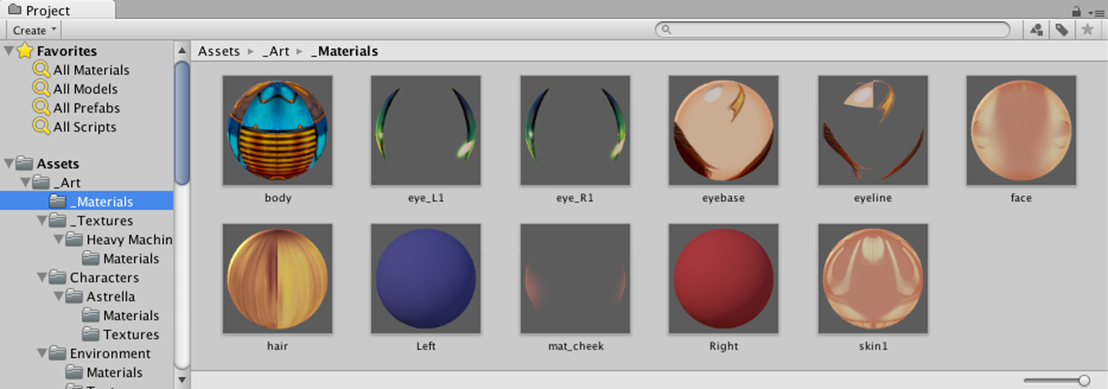Click the Assets breadcrumb link
The image size is (1108, 389).
pos(218,51)
